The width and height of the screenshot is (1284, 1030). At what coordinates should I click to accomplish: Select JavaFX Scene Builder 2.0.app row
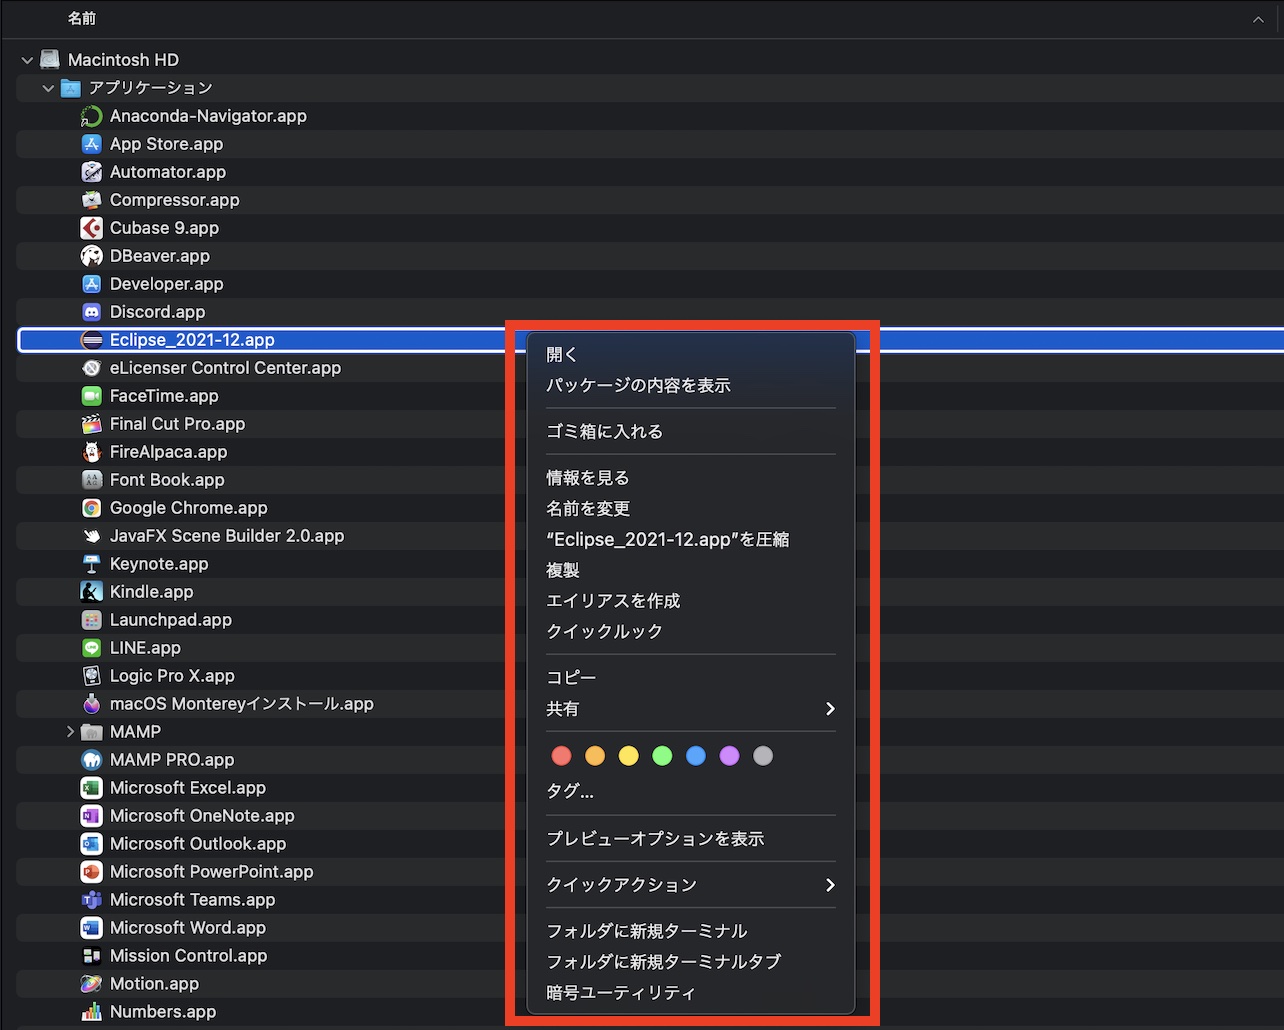coord(650,536)
